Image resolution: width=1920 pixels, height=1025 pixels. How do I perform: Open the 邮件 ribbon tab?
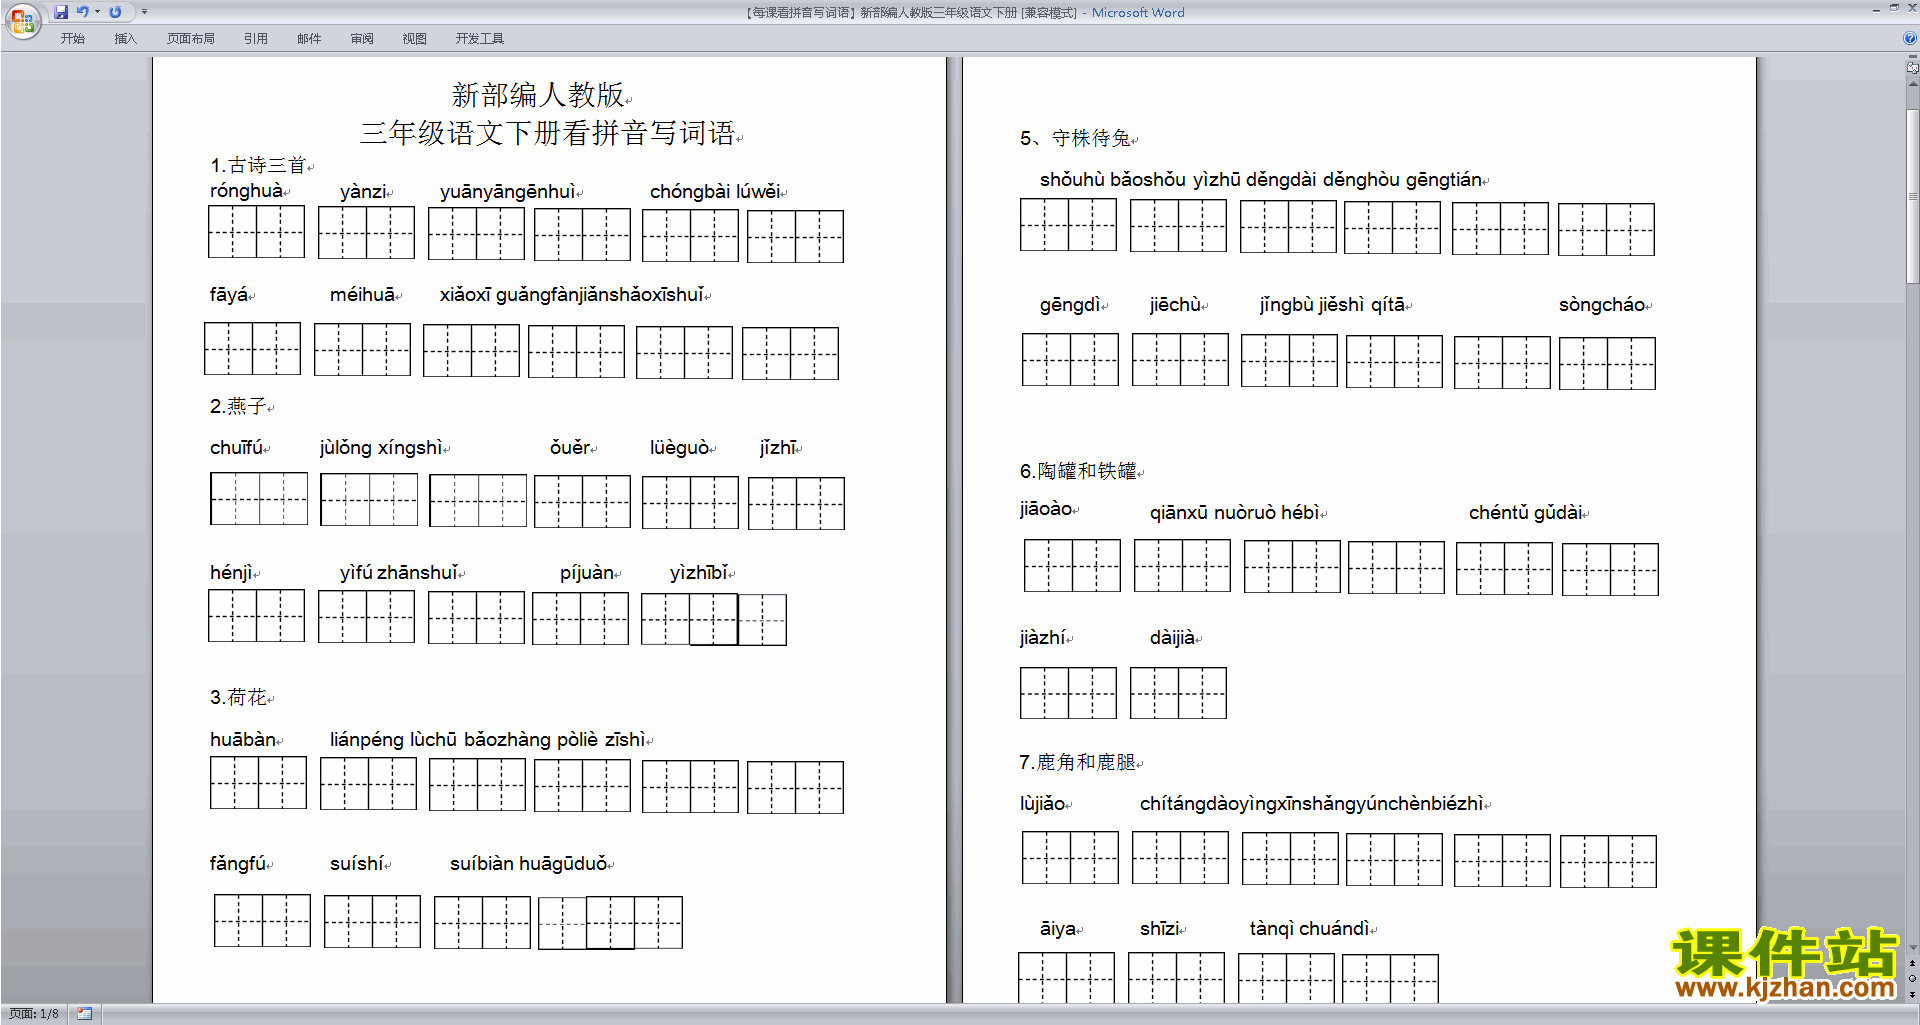pyautogui.click(x=309, y=38)
